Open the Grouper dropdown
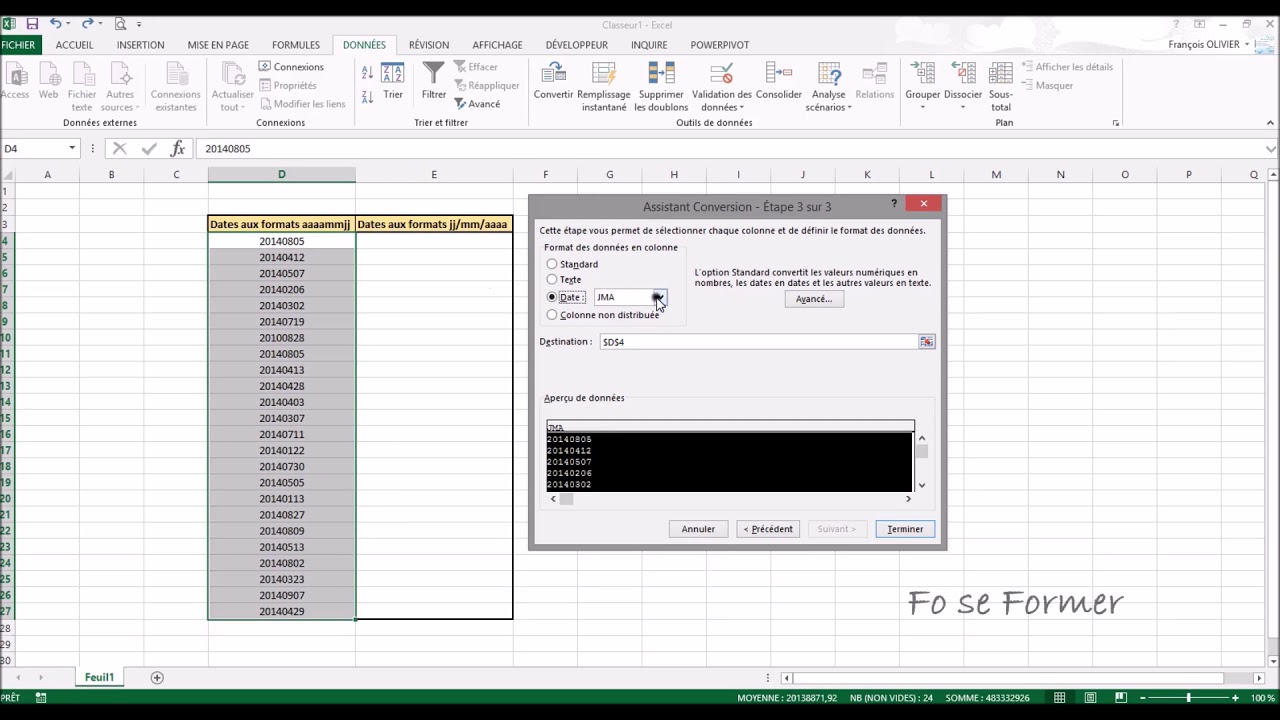The image size is (1280, 720). (922, 101)
